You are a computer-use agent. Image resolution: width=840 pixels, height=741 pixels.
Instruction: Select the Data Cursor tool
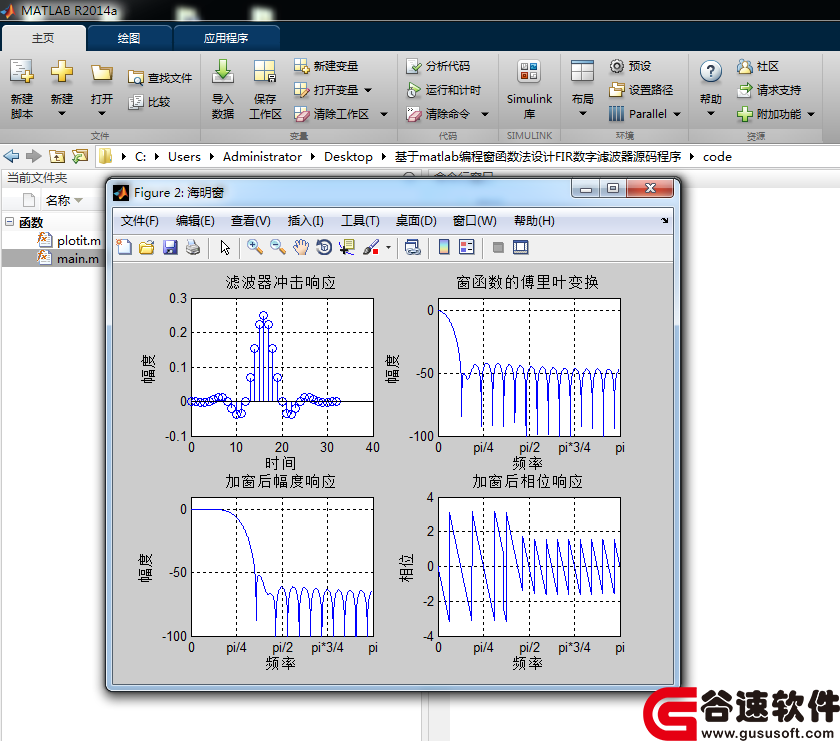pyautogui.click(x=347, y=247)
